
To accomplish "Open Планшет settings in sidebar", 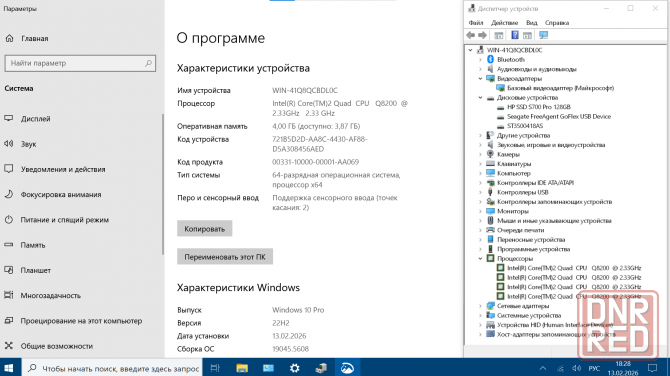I will tap(35, 270).
